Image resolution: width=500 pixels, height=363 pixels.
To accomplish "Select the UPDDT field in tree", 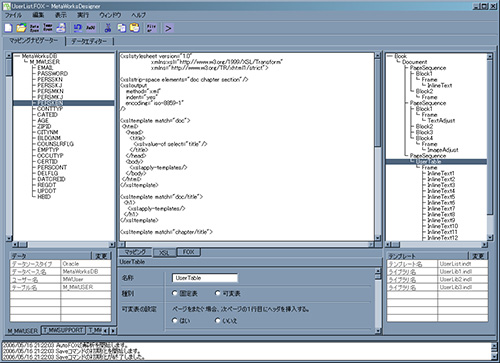I will [47, 191].
